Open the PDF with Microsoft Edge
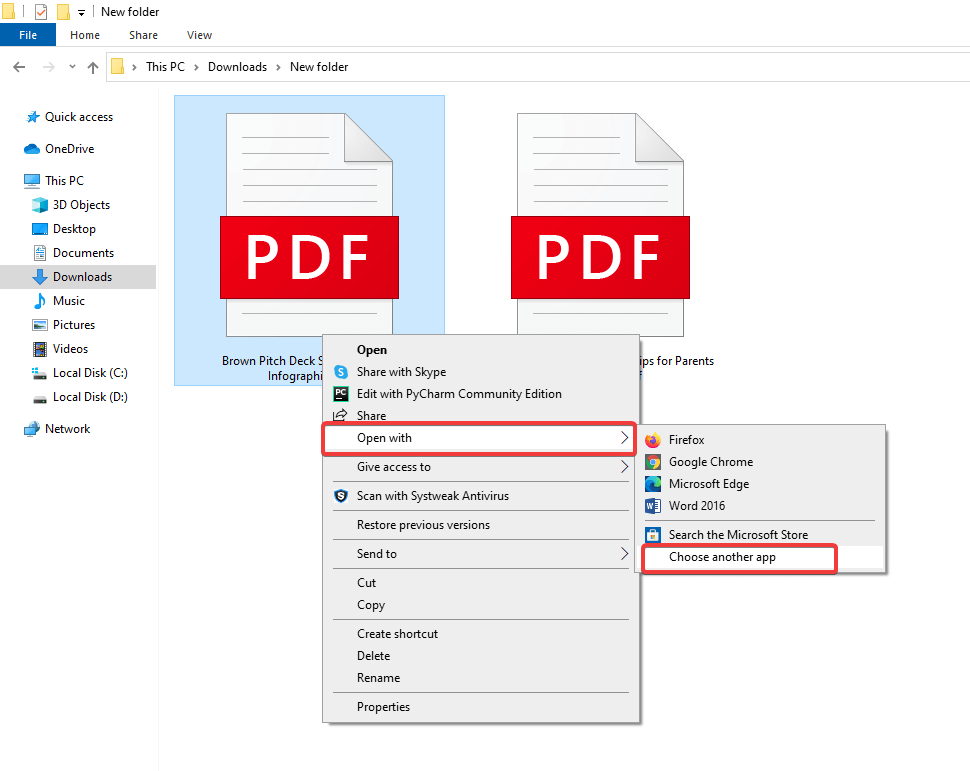Screen dimensions: 970x771 pos(708,484)
